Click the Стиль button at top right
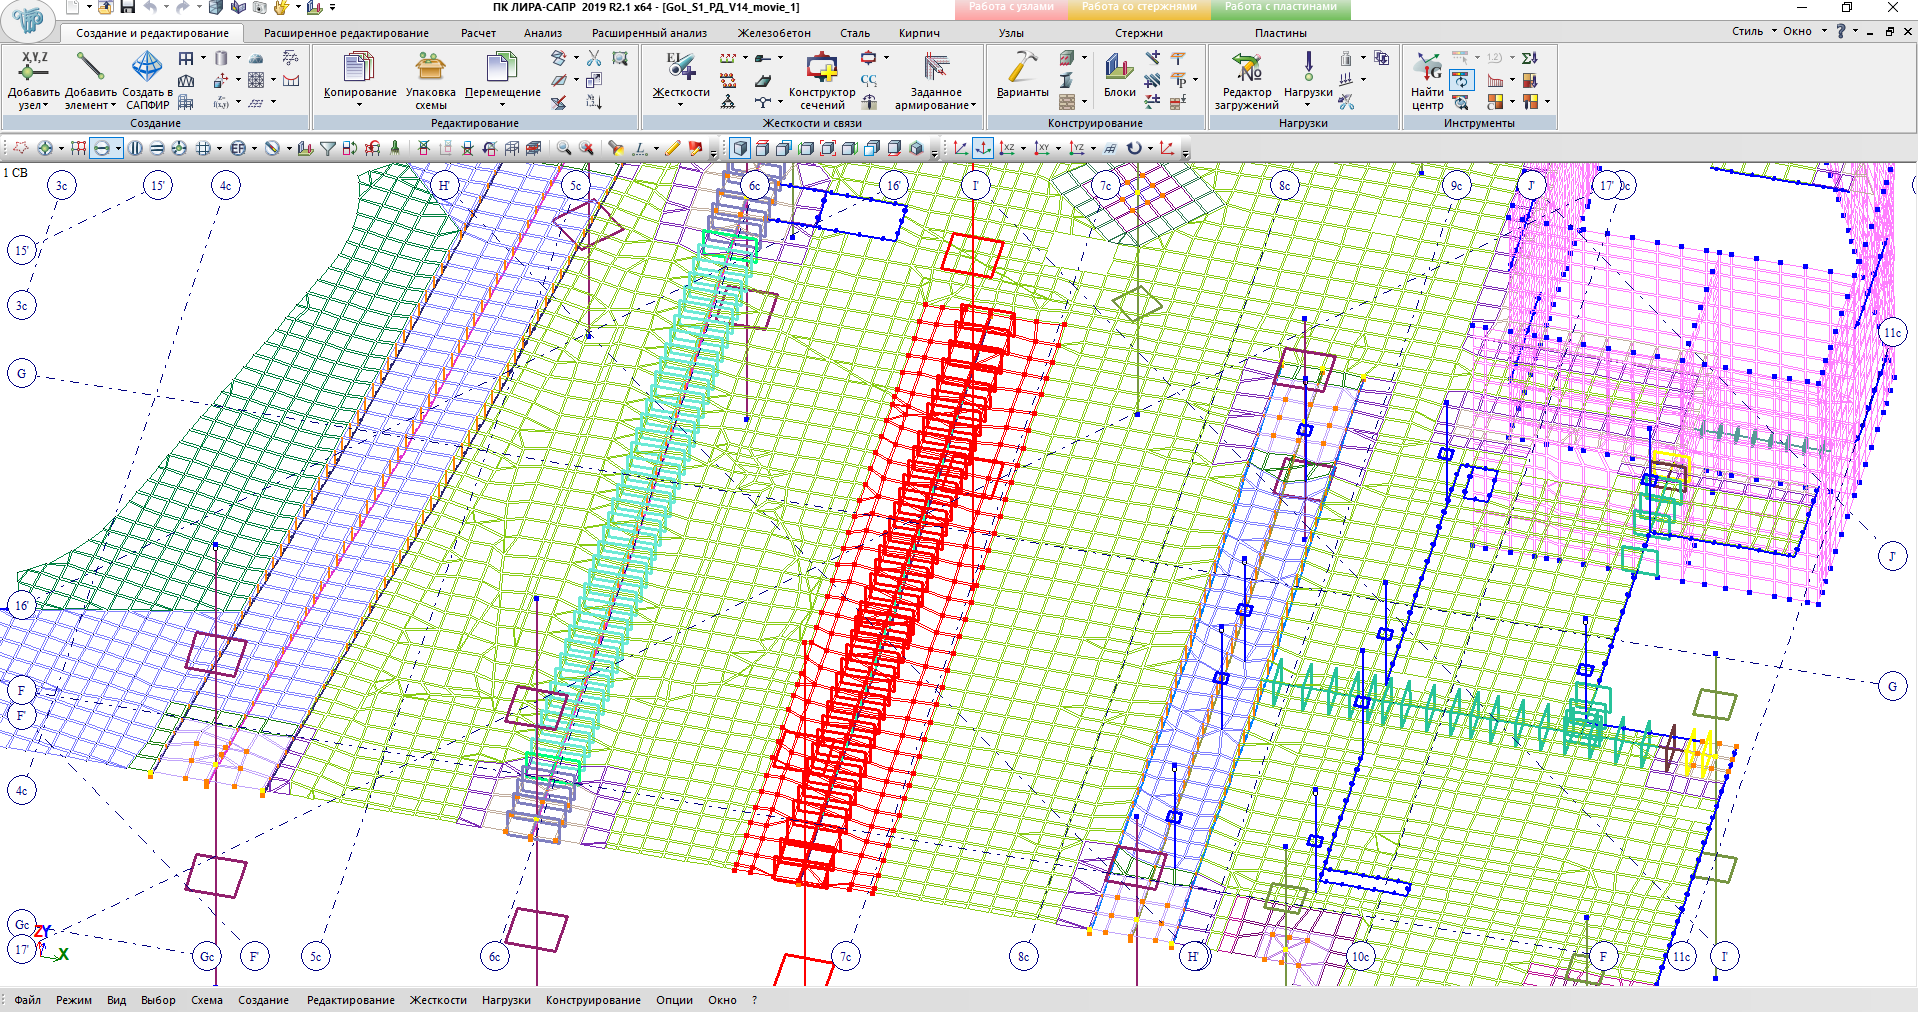This screenshot has height=1012, width=1918. (x=1747, y=31)
